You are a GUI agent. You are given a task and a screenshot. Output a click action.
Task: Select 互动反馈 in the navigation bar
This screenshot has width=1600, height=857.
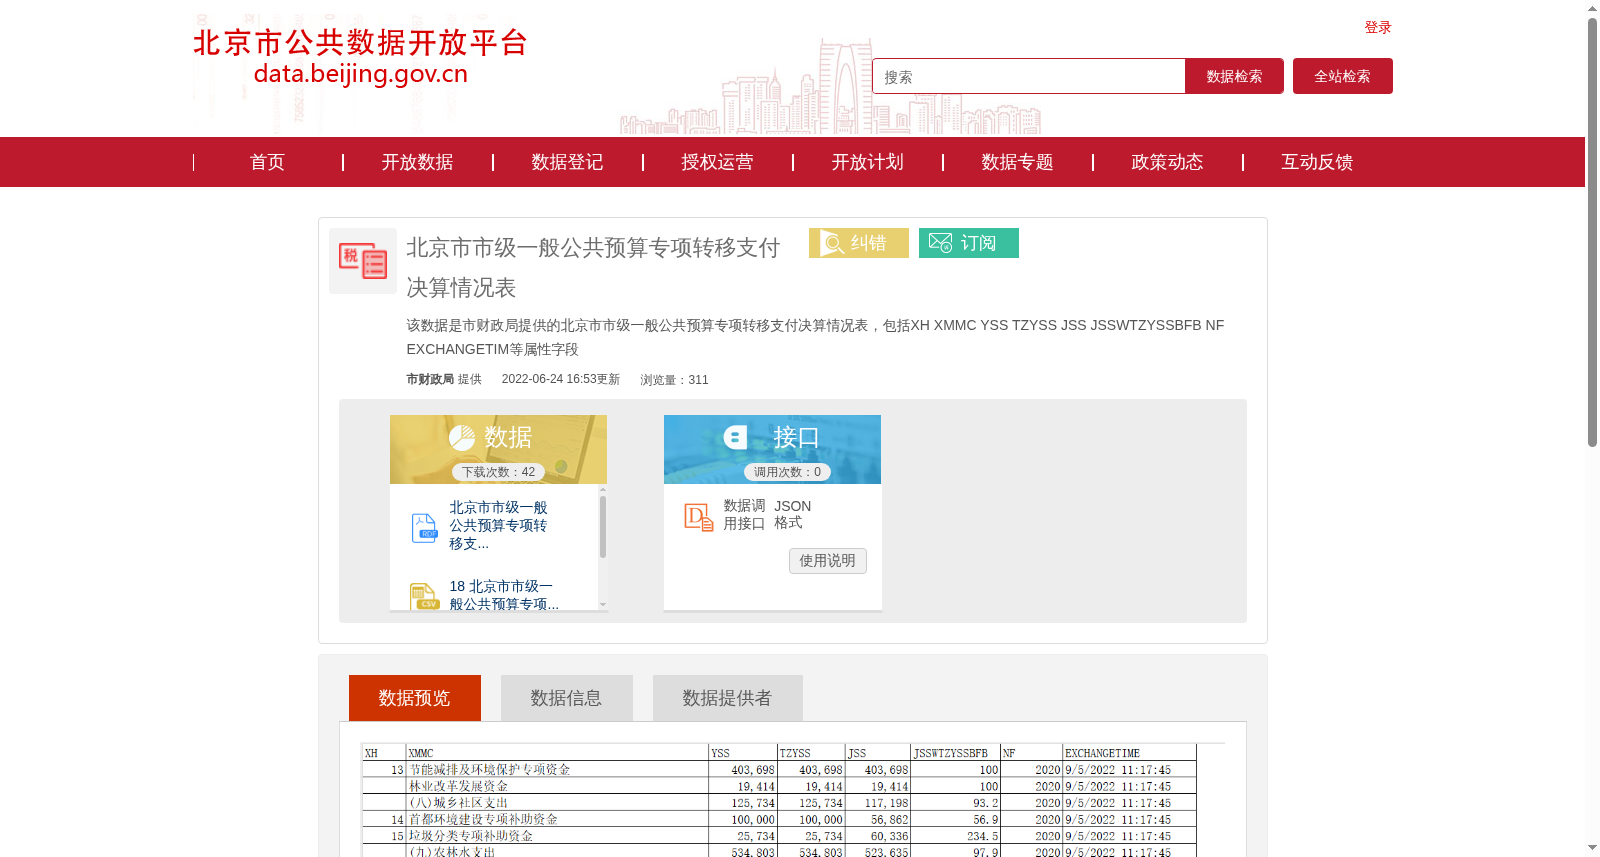(x=1317, y=162)
